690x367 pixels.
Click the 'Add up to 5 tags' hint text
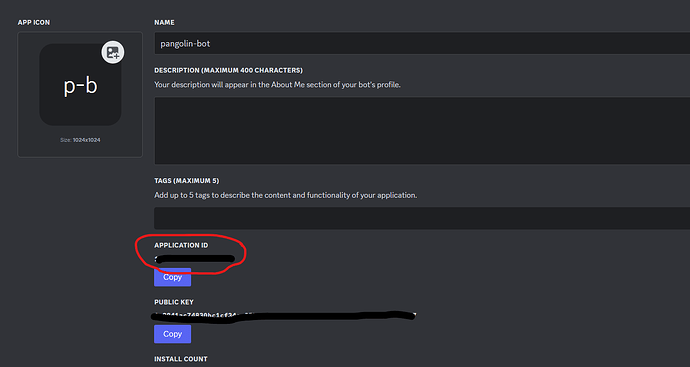click(286, 195)
